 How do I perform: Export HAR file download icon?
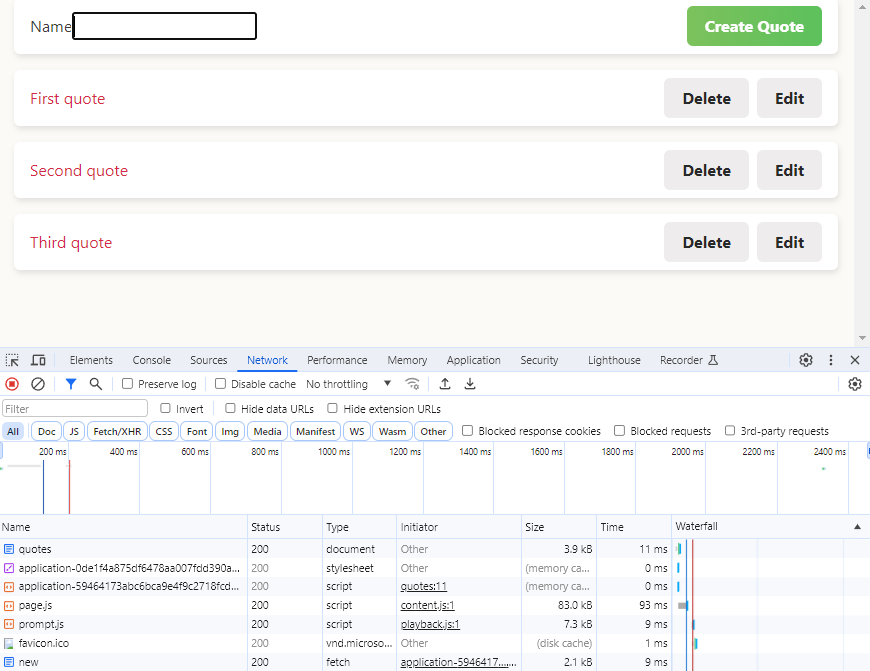click(470, 384)
